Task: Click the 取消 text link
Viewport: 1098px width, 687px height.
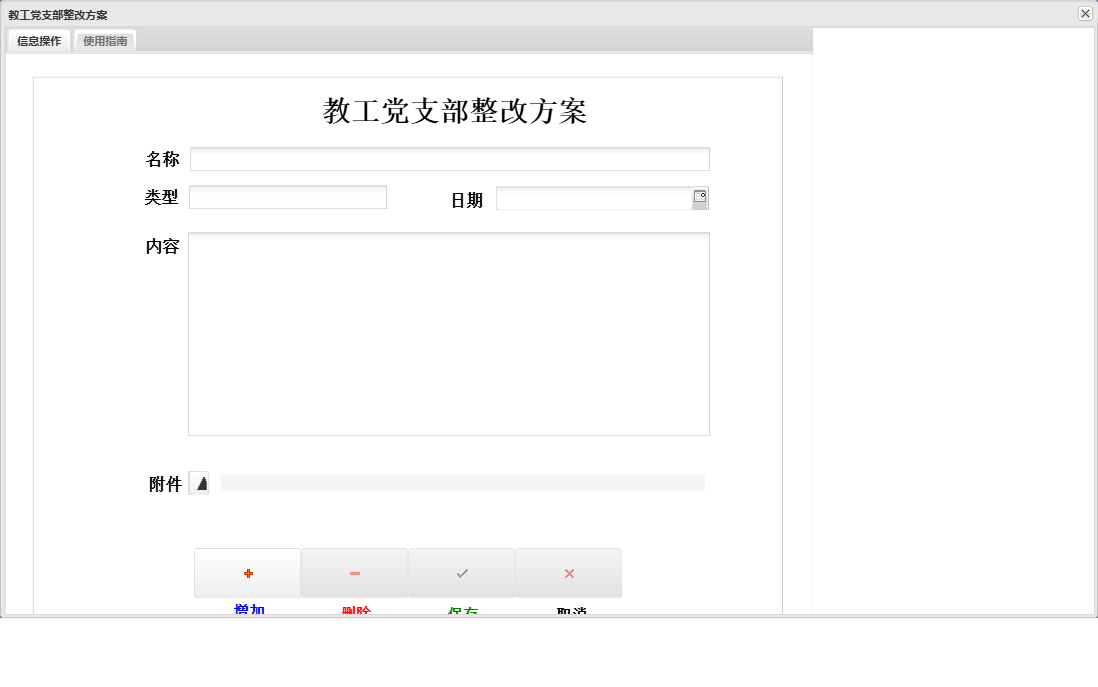Action: (x=568, y=608)
